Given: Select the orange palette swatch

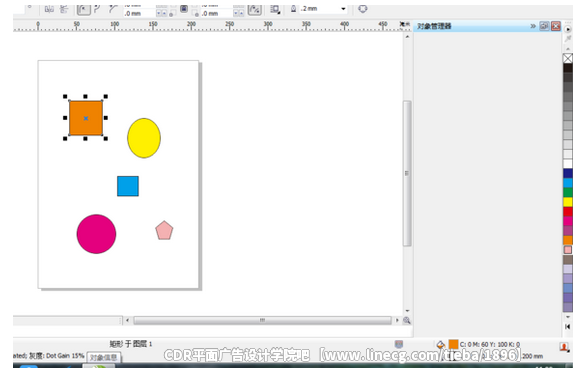Looking at the screenshot, I should 568,240.
